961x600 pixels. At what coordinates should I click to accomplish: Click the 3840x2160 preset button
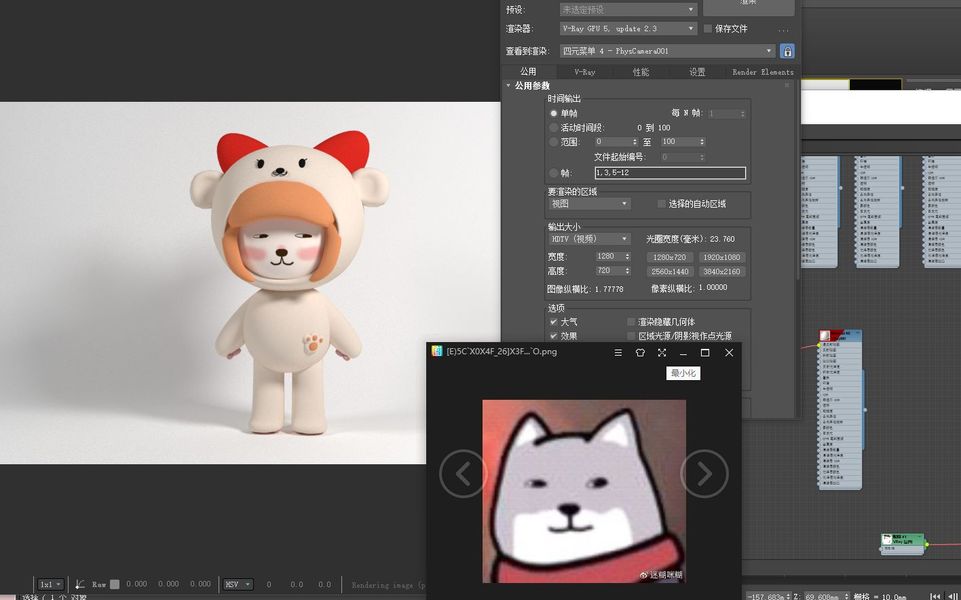click(x=721, y=271)
